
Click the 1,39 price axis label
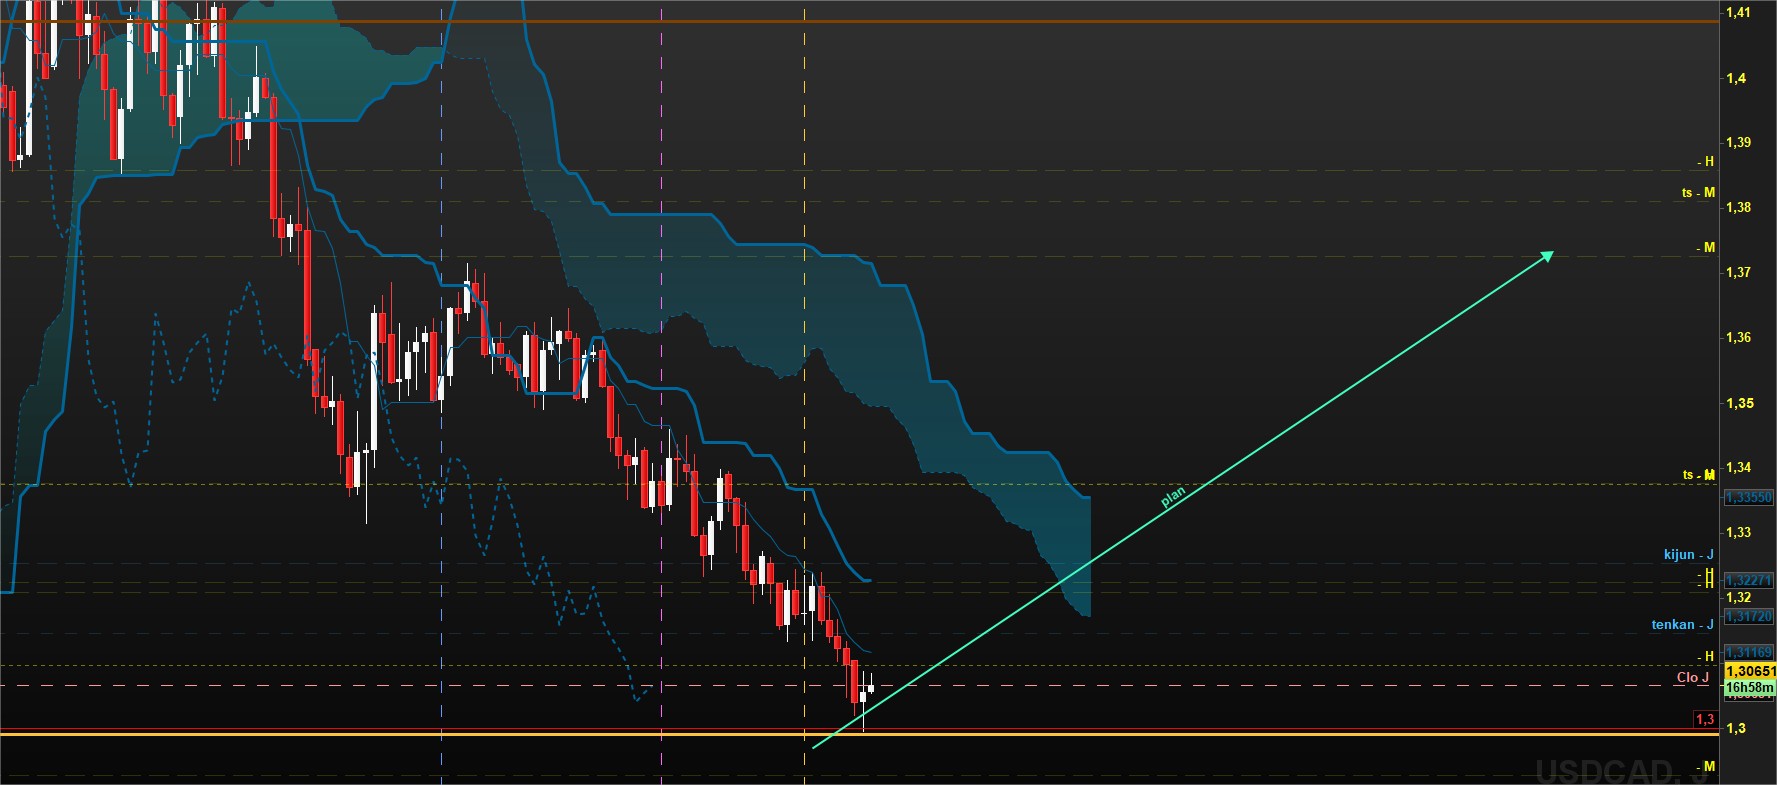1738,143
